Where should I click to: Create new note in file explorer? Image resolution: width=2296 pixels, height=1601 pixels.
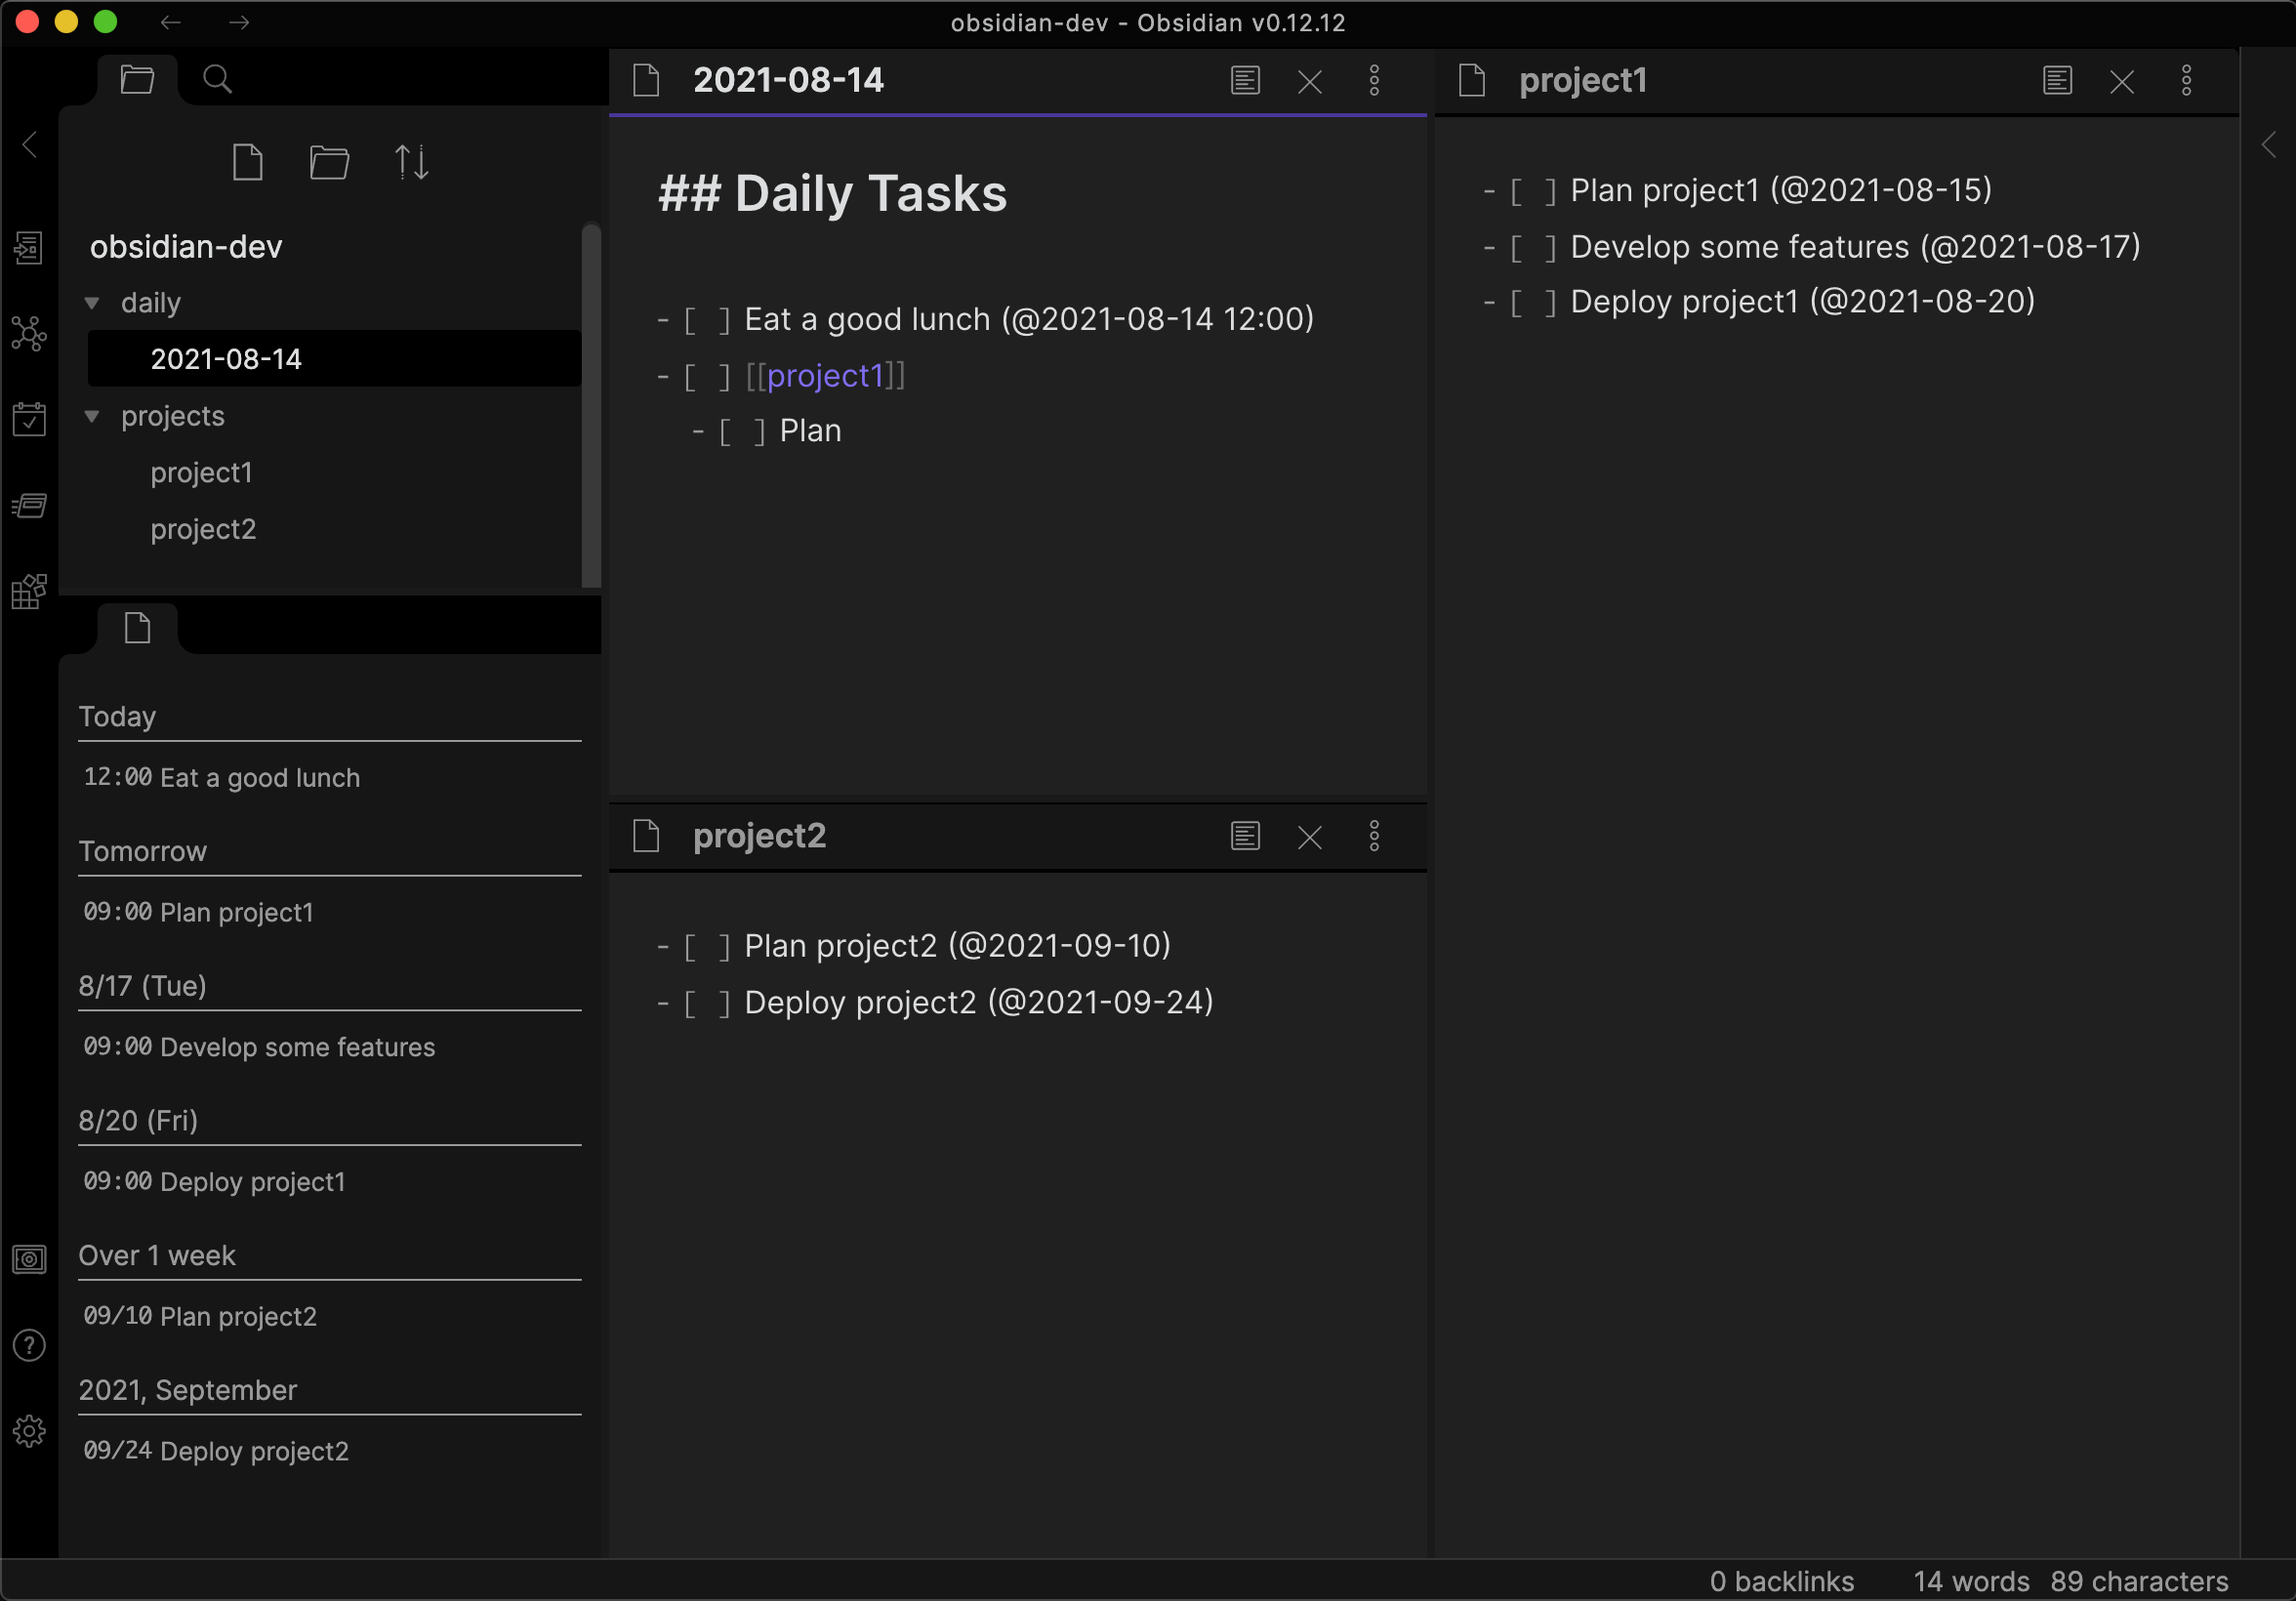point(247,162)
